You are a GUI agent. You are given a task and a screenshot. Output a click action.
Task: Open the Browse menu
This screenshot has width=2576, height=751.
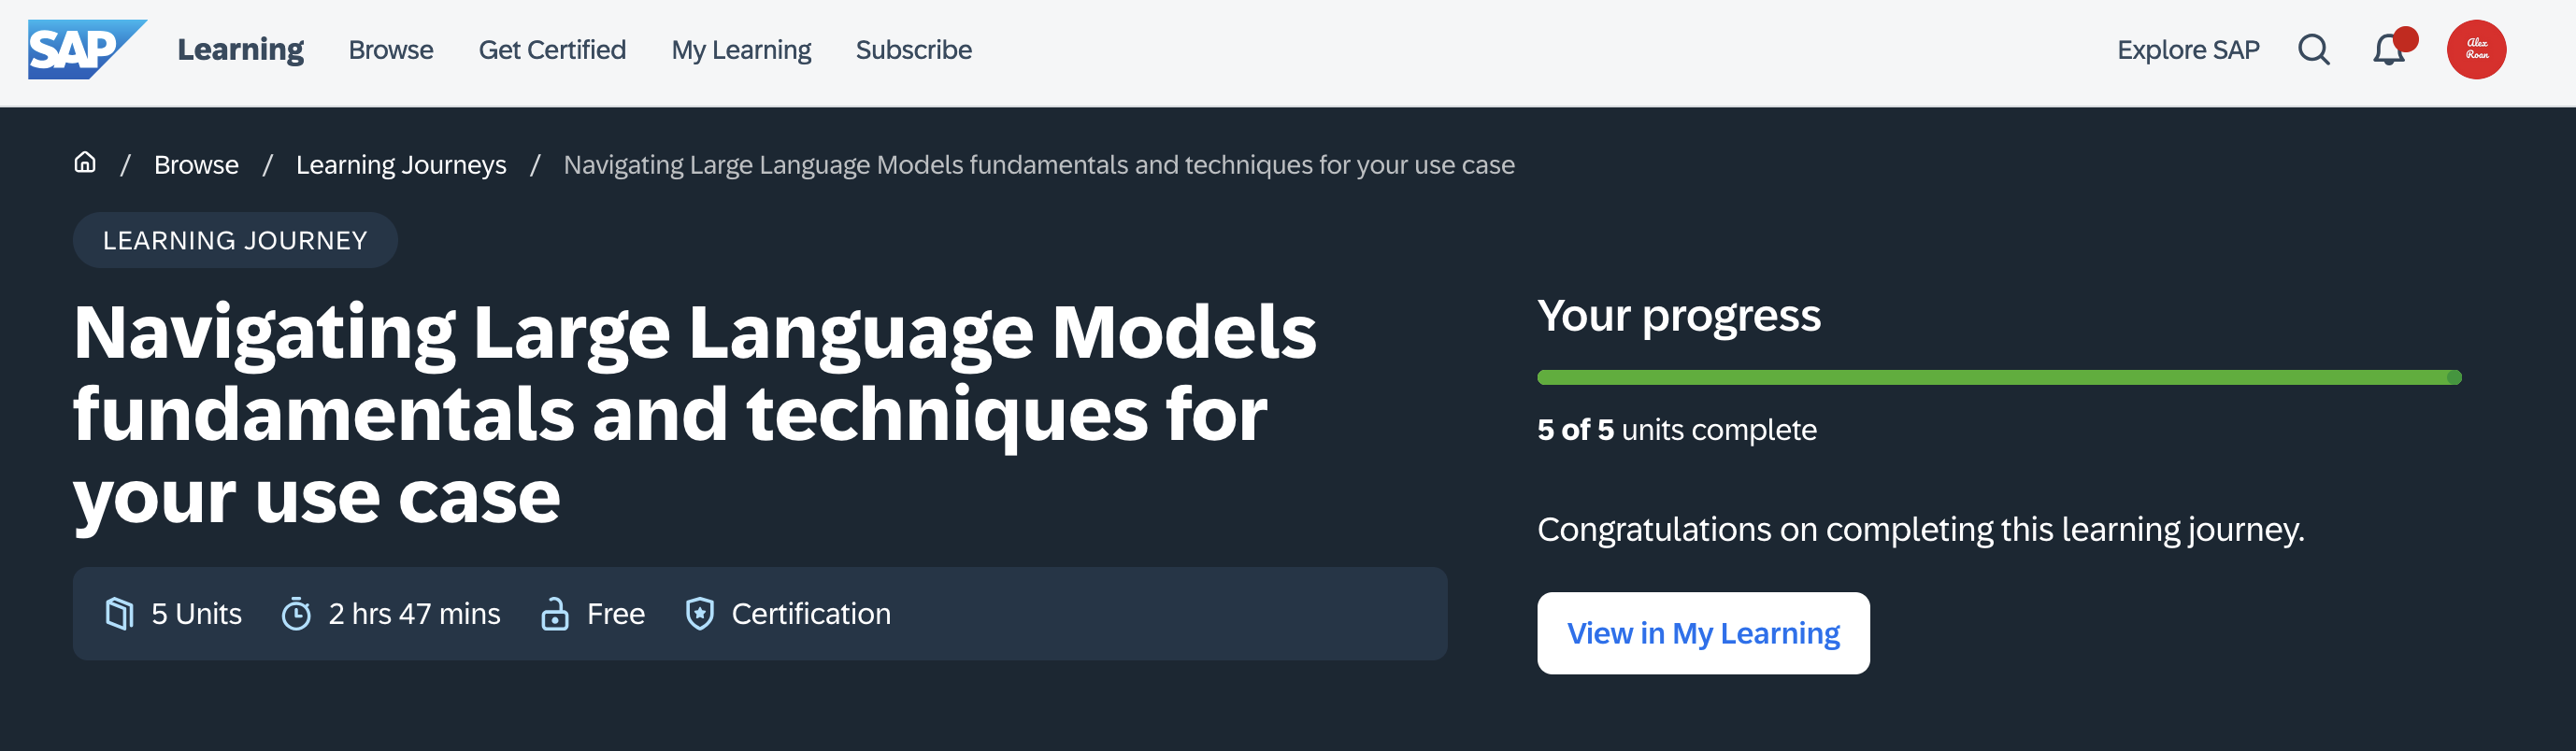(390, 50)
